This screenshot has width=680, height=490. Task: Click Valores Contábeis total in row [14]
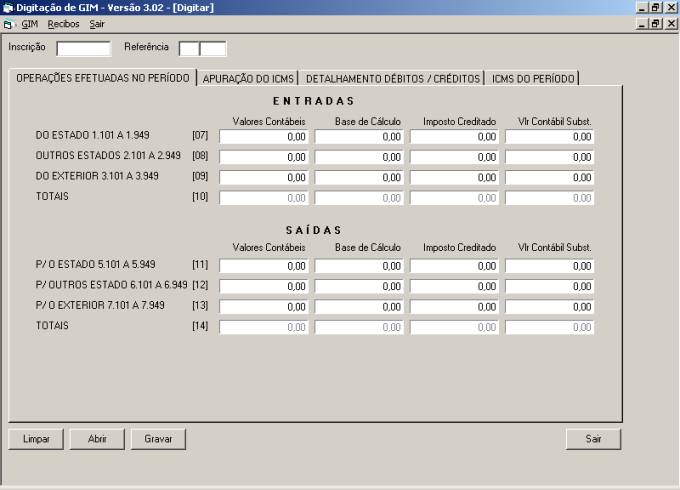[x=264, y=327]
